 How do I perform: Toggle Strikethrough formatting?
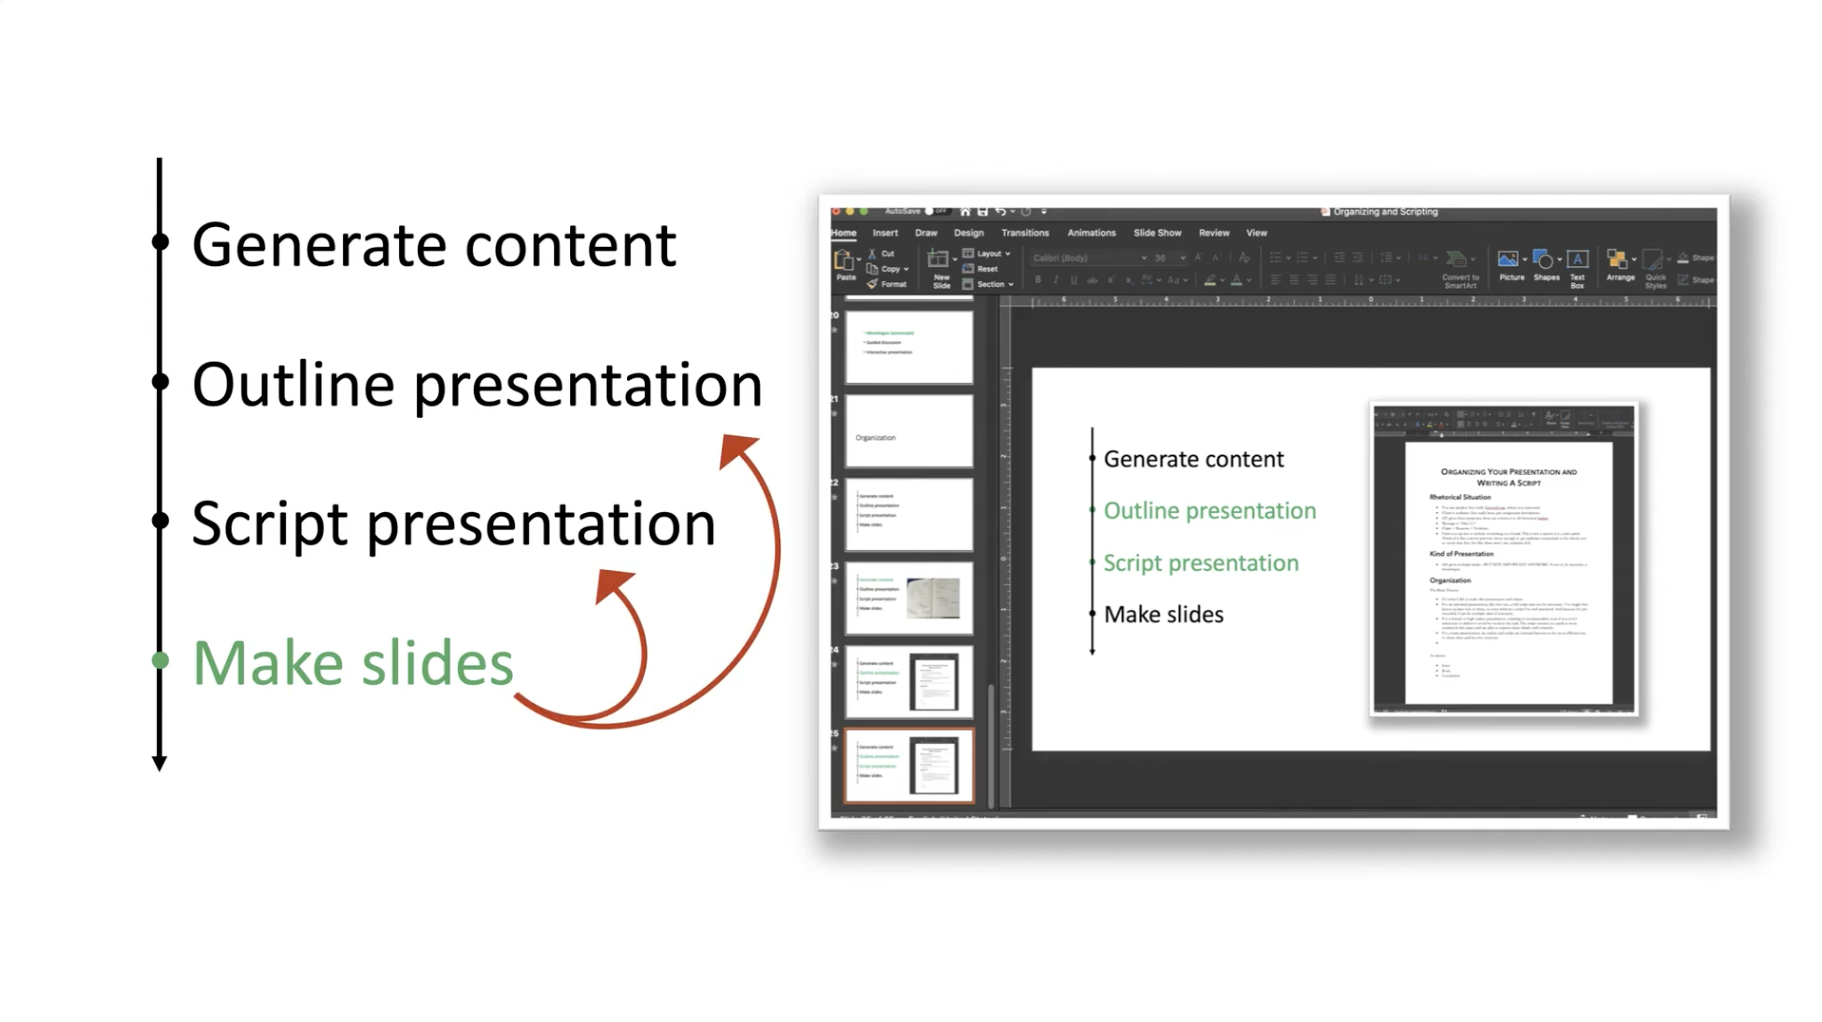pos(1092,280)
